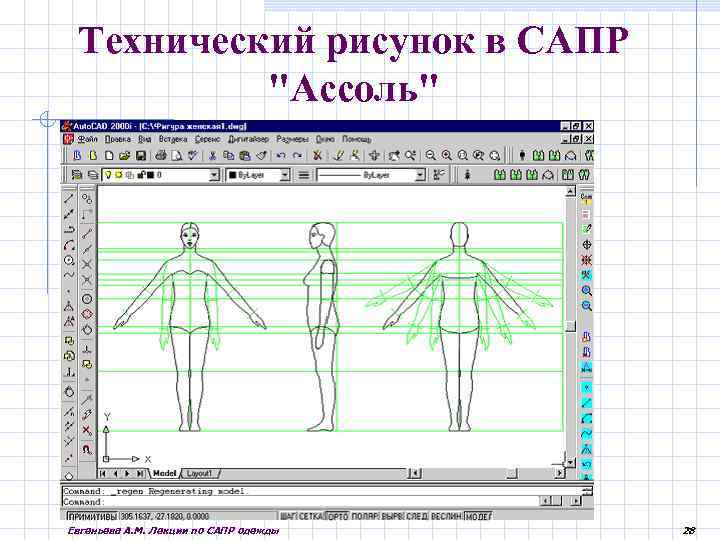Screen dimensions: 720x540
Task: Click the vertical scrollbar thumb
Action: pos(570,326)
